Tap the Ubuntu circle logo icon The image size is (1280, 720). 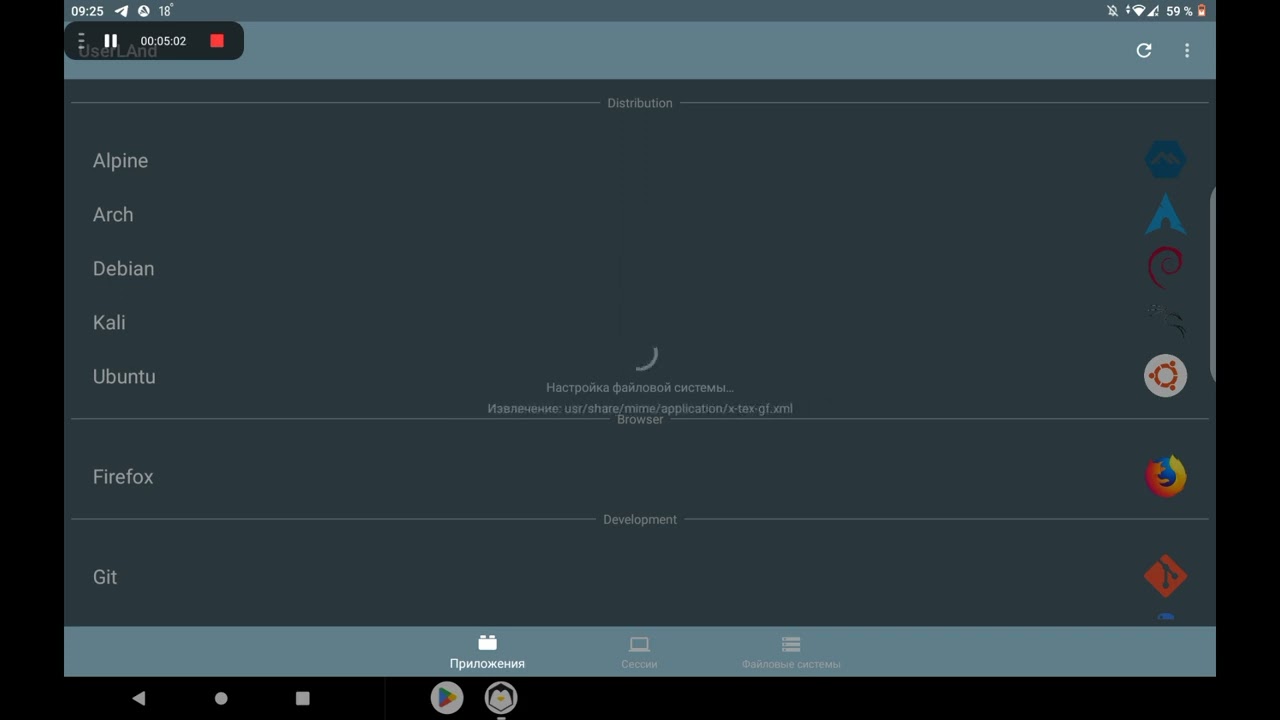tap(1165, 376)
